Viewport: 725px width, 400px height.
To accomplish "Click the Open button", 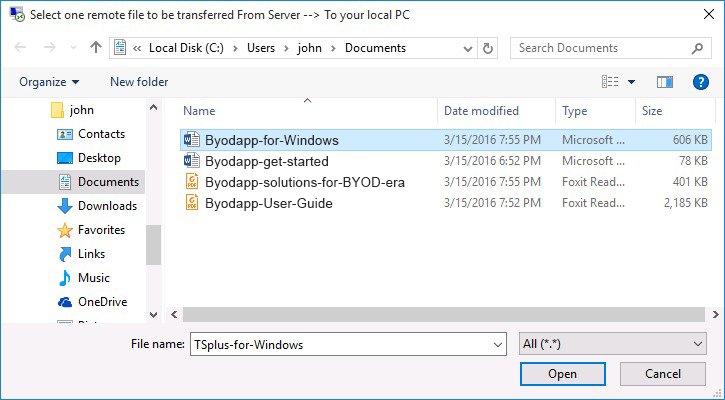I will [562, 374].
